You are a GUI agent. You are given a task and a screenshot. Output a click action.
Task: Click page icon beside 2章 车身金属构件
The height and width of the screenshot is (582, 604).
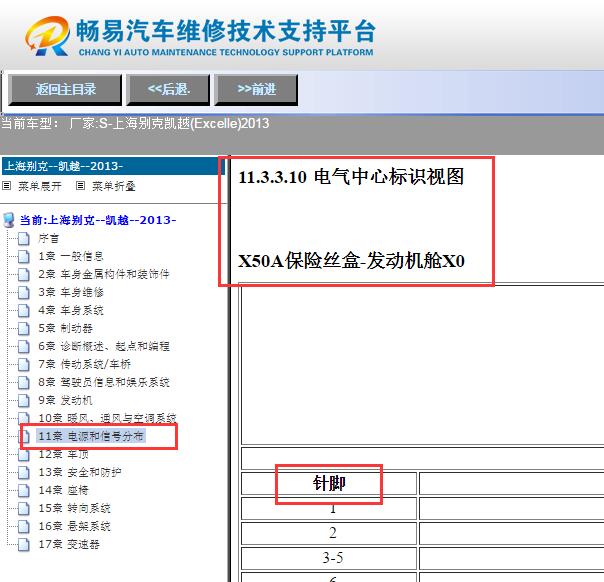coord(24,274)
